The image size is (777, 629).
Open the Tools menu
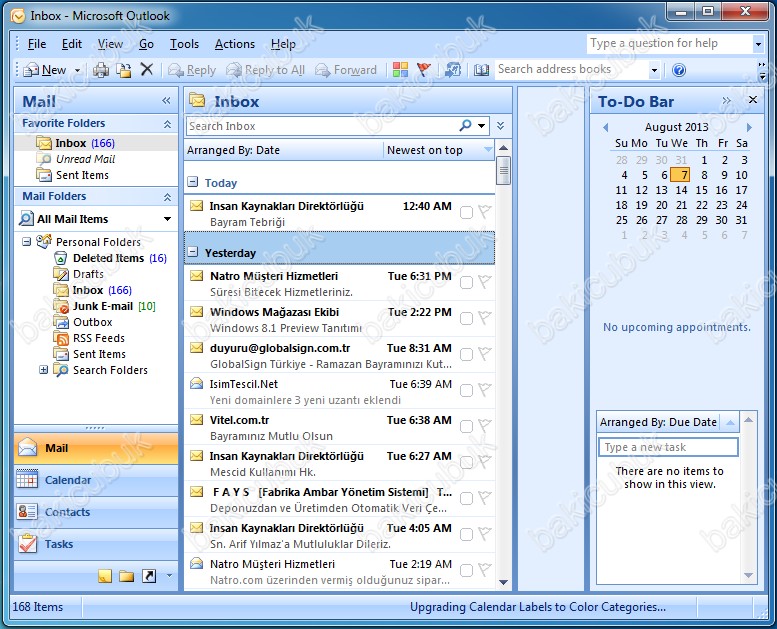point(184,44)
